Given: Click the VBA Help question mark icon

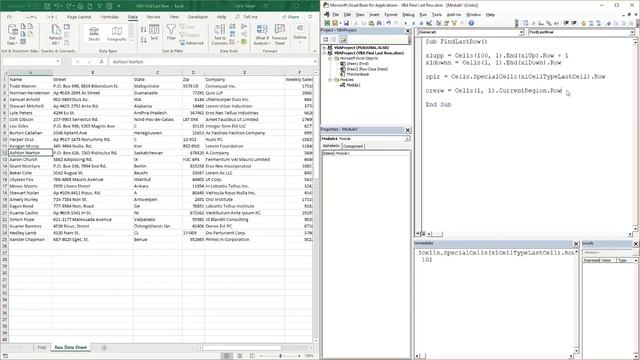Looking at the screenshot, I should coord(471,23).
